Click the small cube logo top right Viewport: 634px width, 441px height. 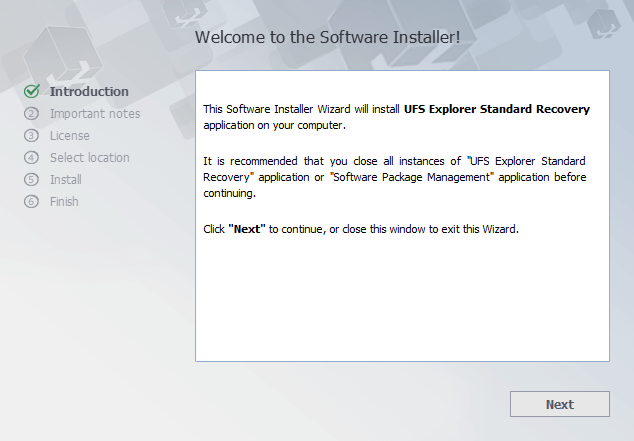(602, 21)
